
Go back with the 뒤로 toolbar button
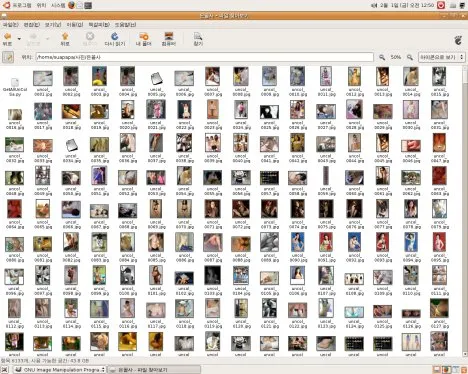[8, 39]
